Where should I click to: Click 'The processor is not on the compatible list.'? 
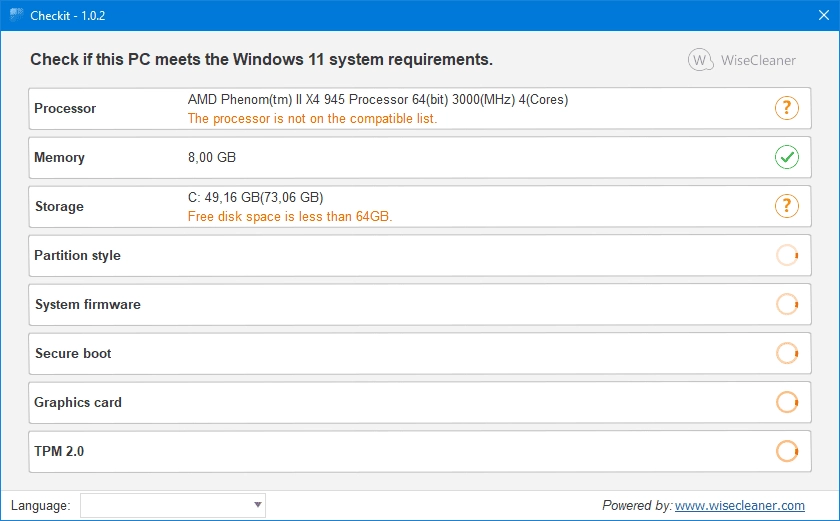click(x=312, y=118)
